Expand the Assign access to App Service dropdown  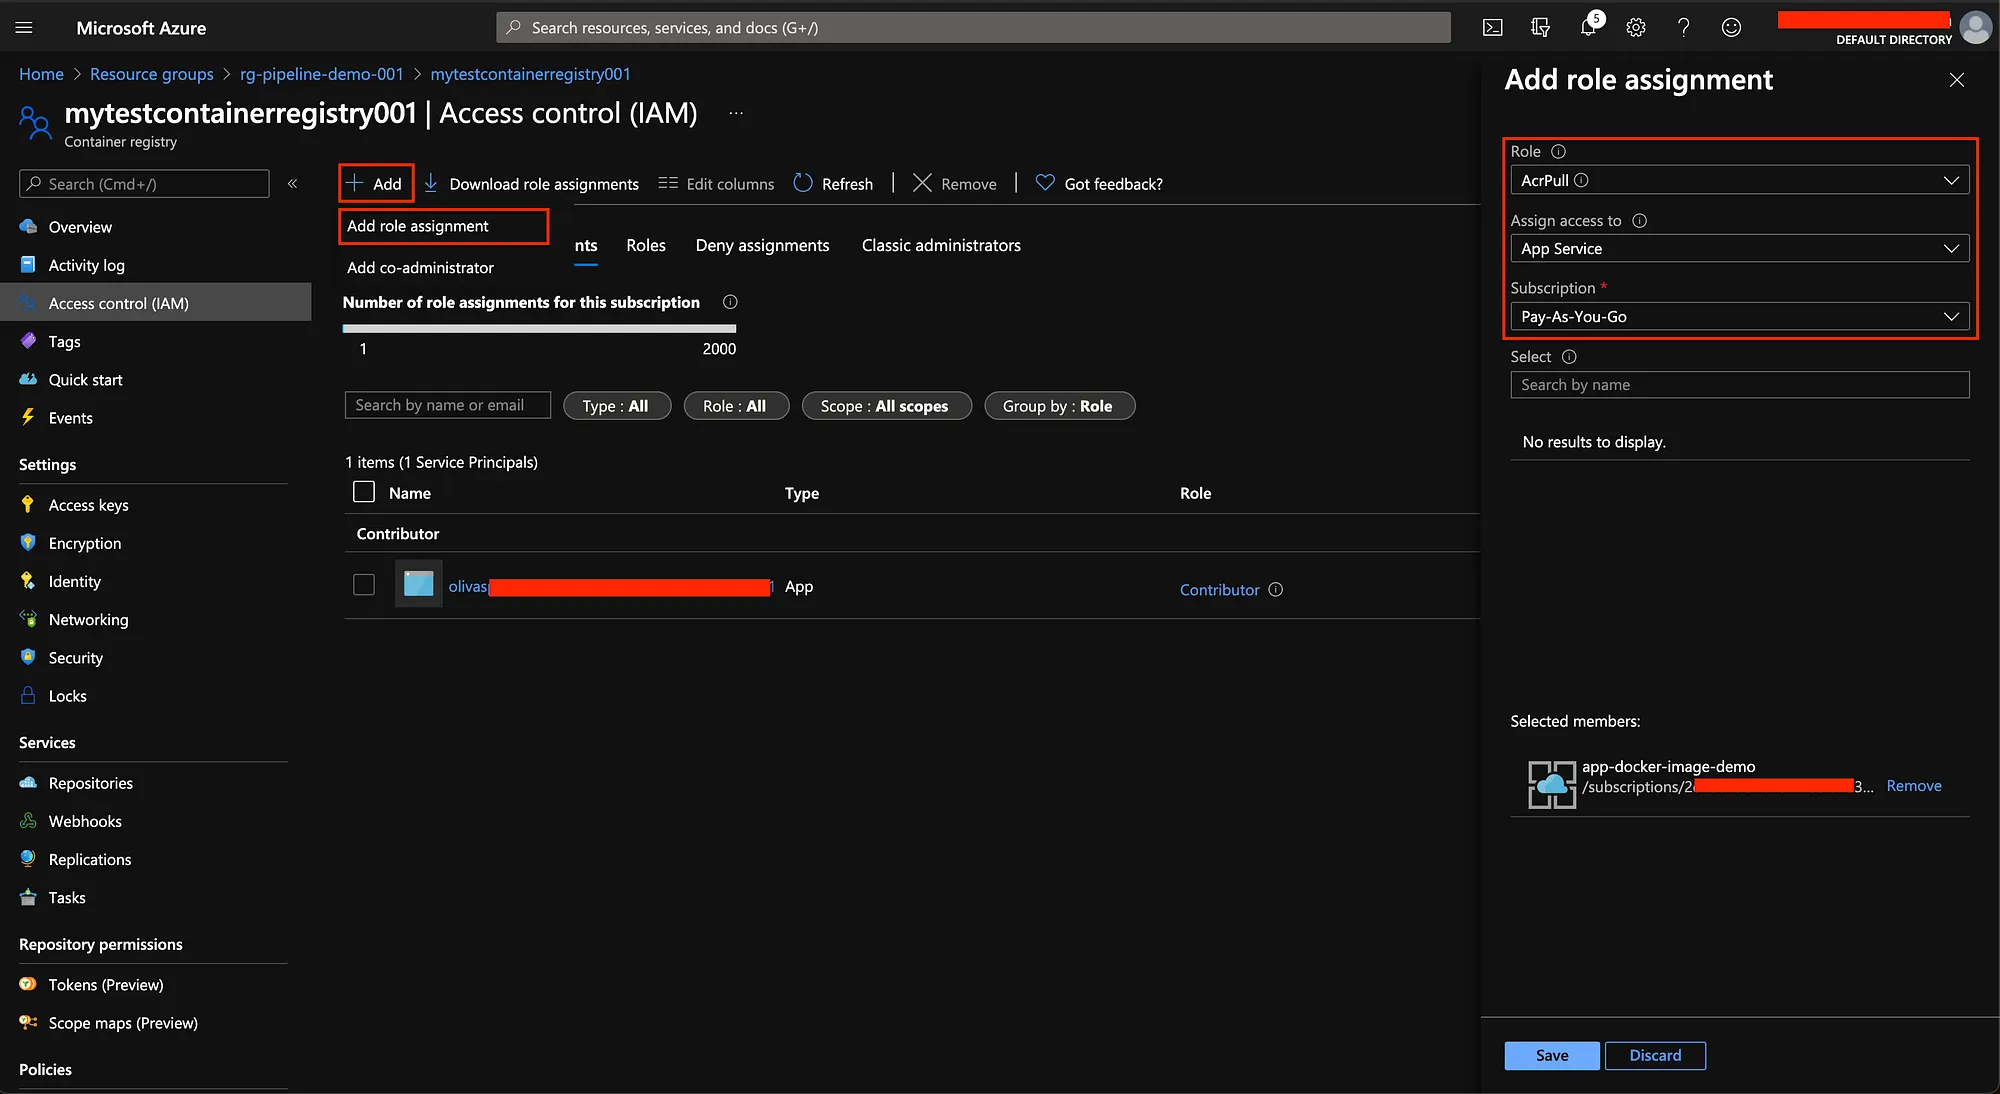coord(1739,248)
